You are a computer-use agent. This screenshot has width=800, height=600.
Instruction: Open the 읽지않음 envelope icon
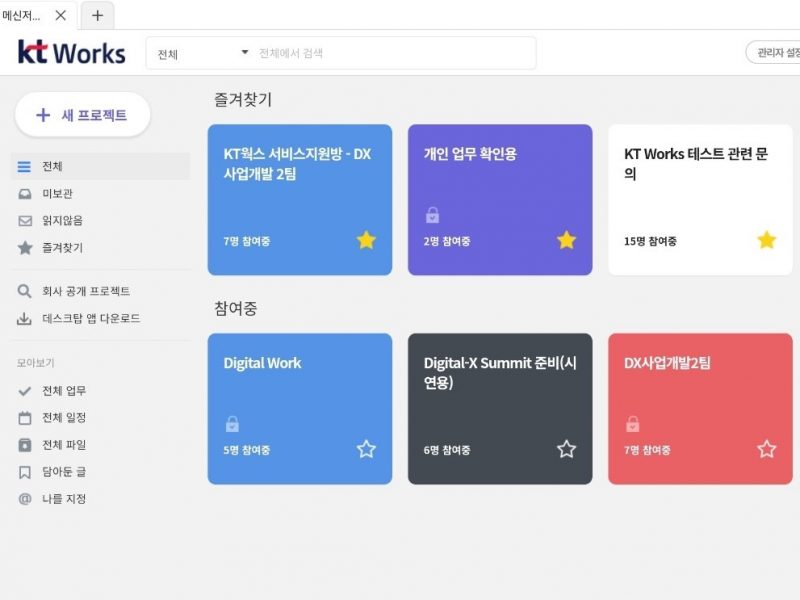pos(24,221)
